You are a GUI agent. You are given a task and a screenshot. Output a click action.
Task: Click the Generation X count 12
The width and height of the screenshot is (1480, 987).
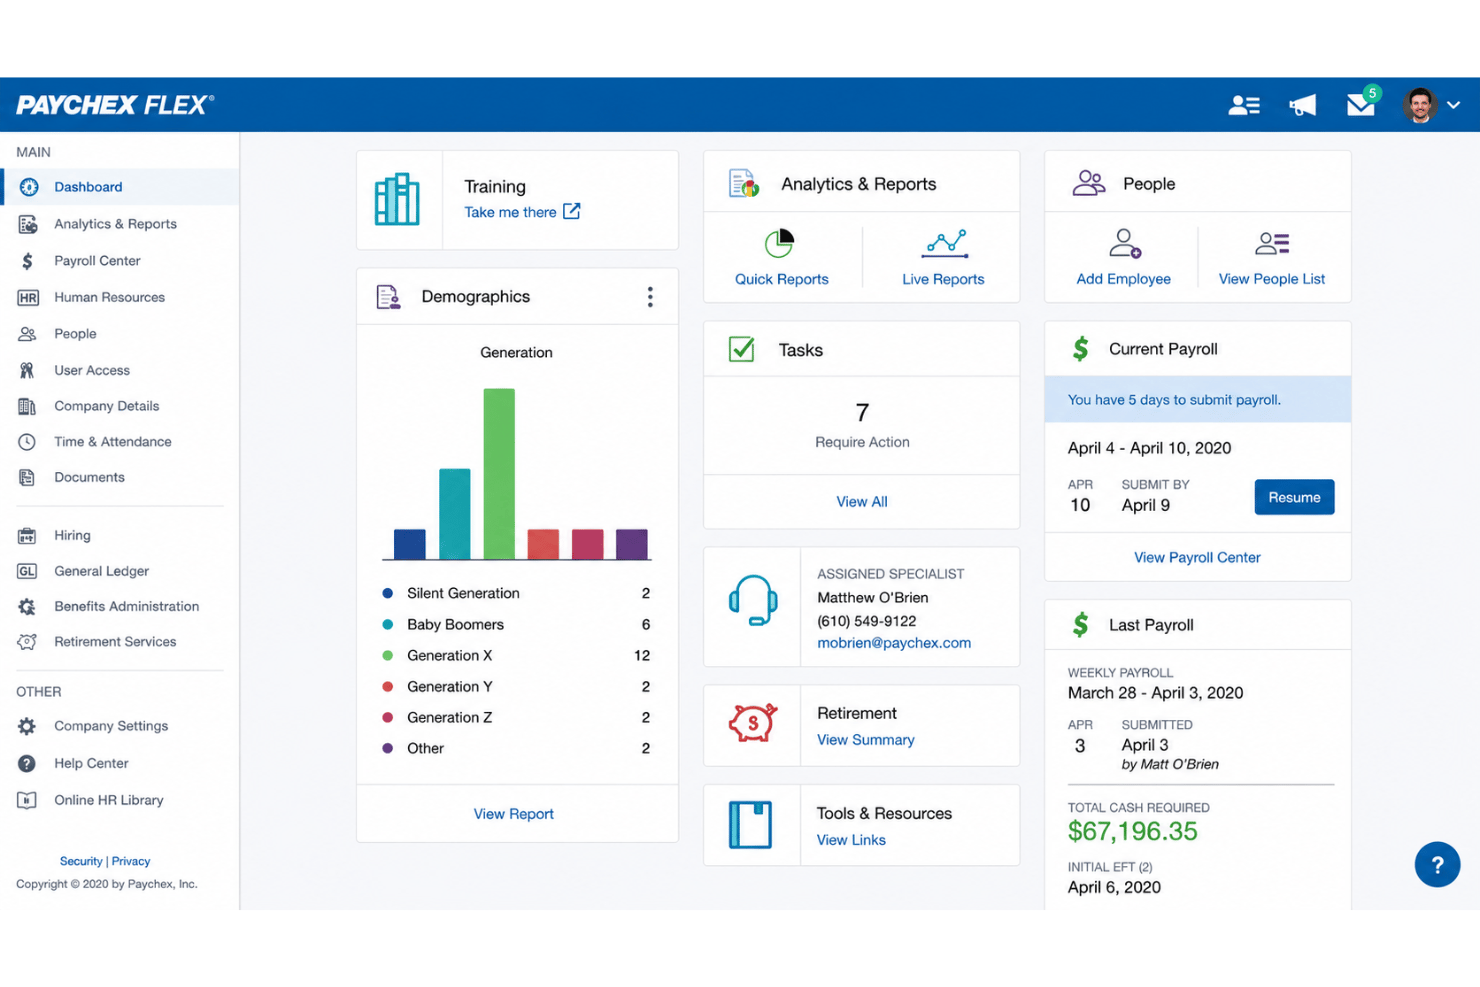click(x=642, y=656)
